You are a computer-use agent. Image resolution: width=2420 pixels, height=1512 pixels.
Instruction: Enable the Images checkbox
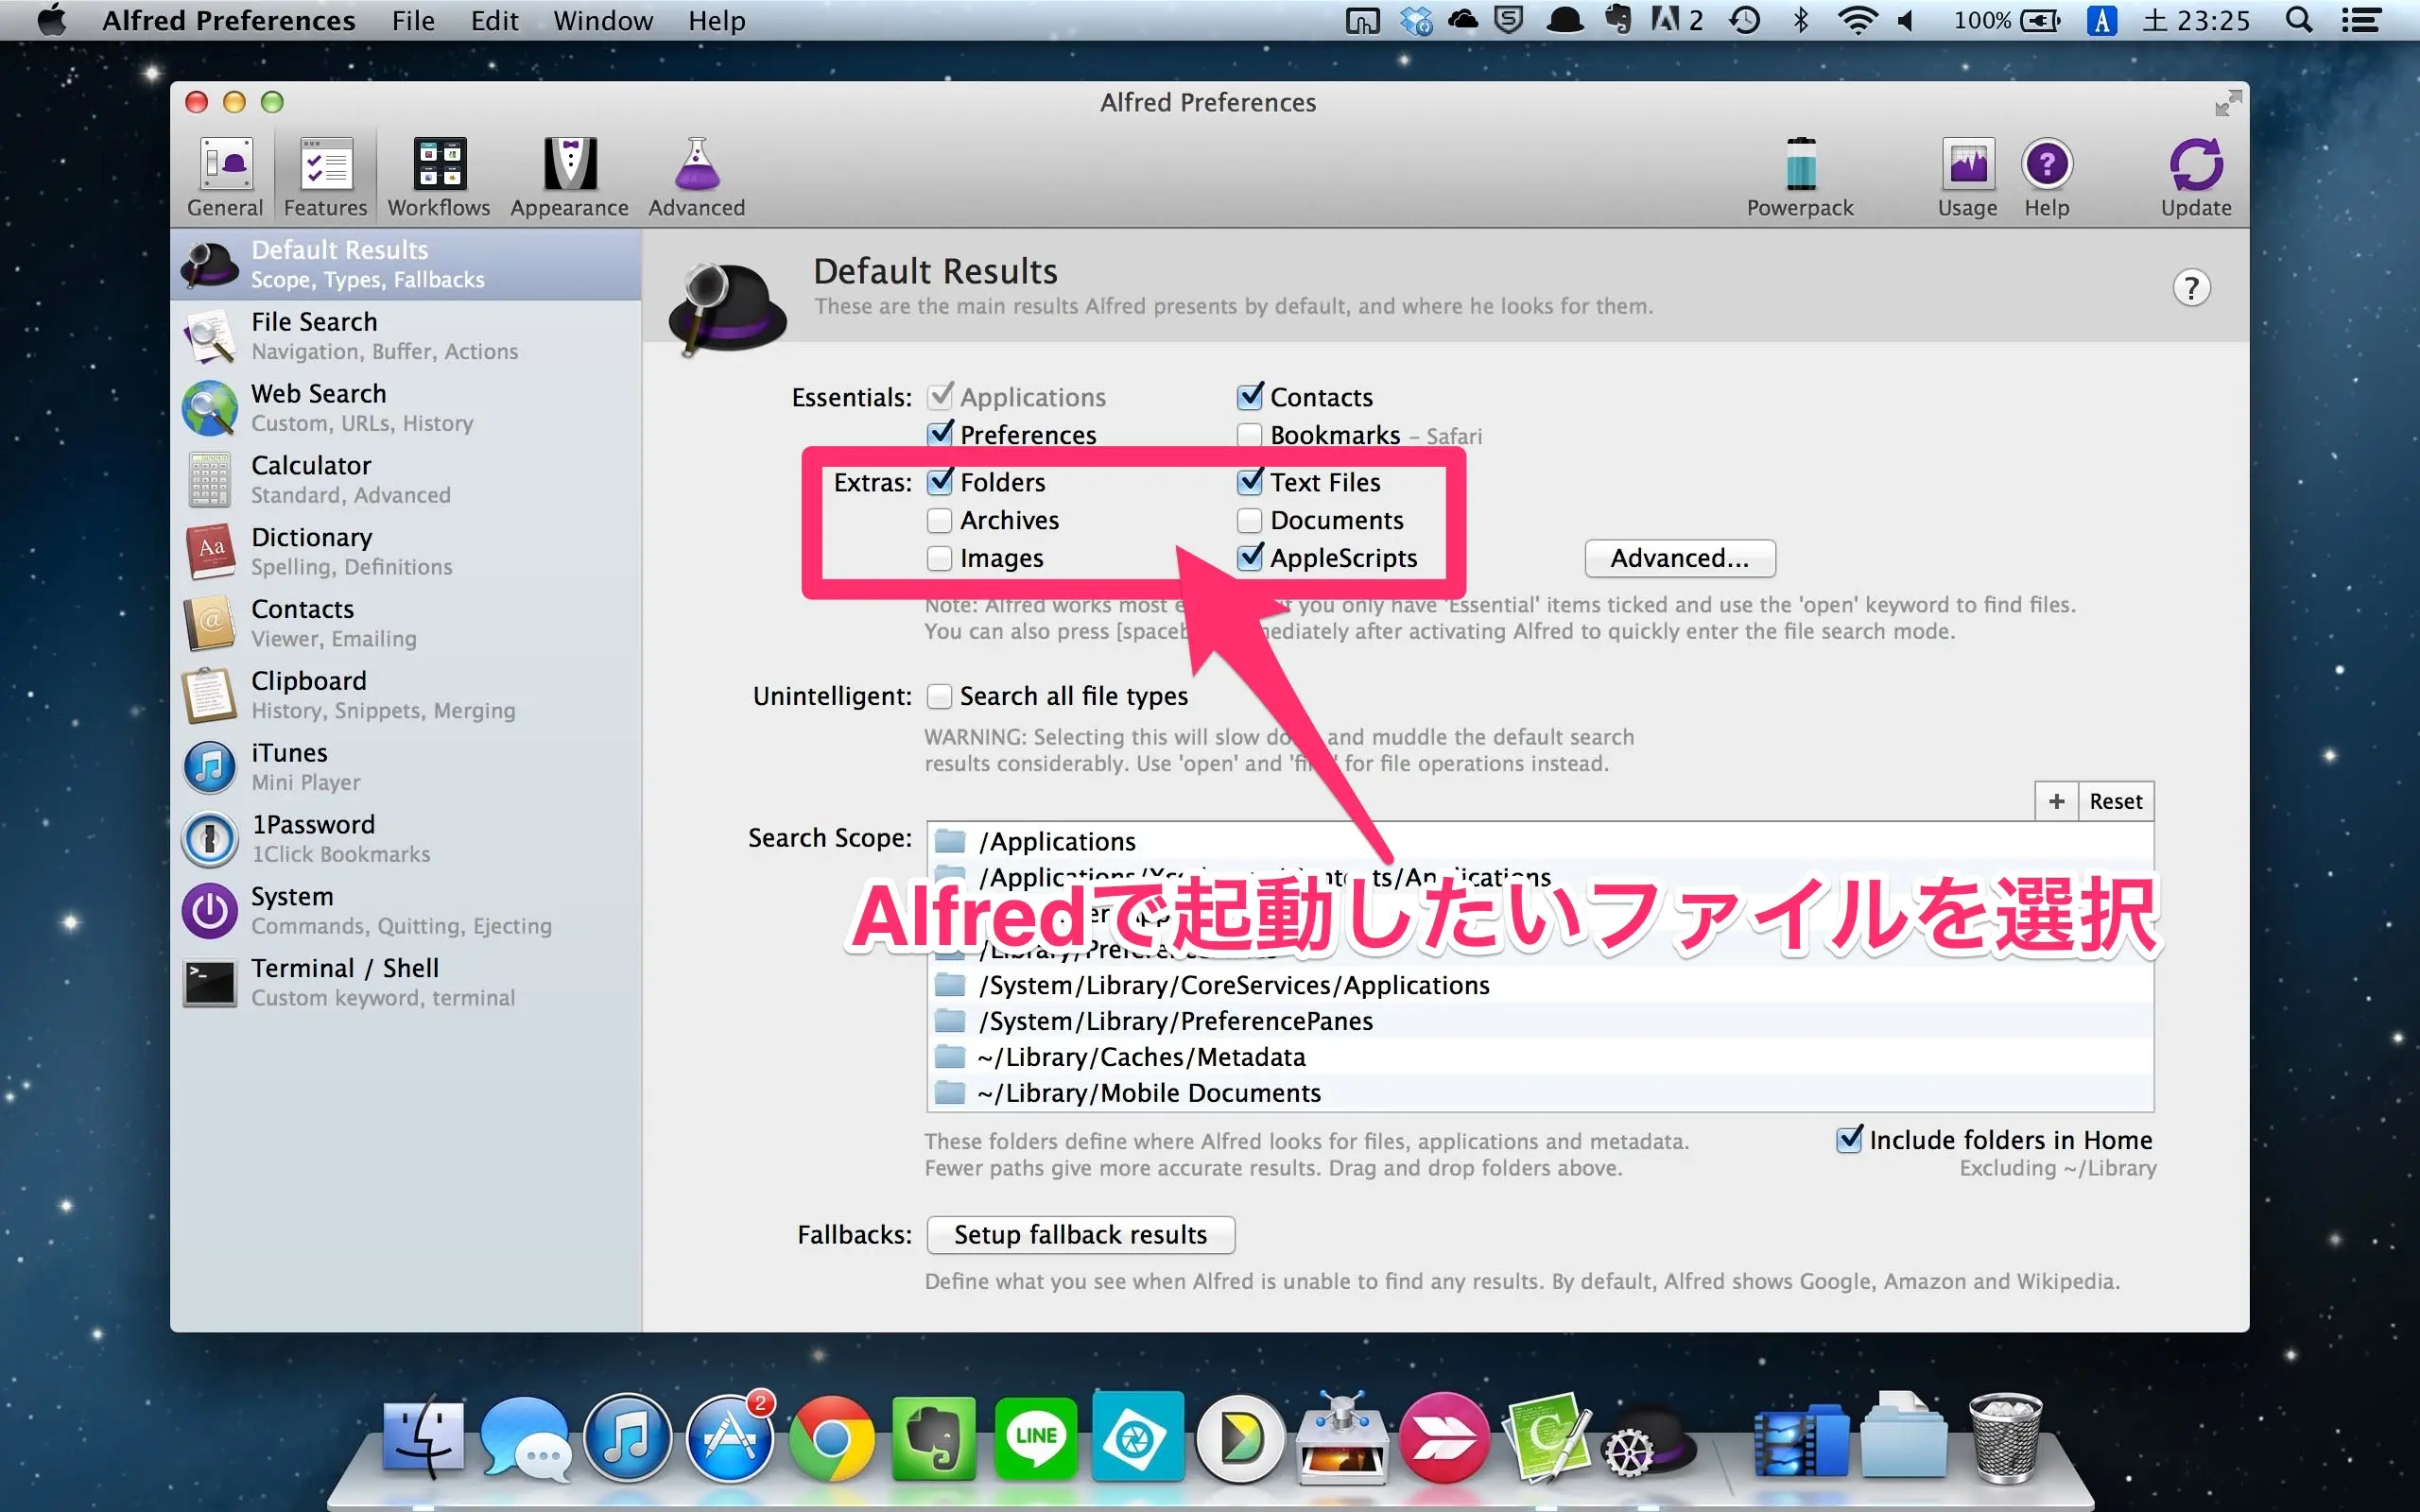(x=939, y=558)
